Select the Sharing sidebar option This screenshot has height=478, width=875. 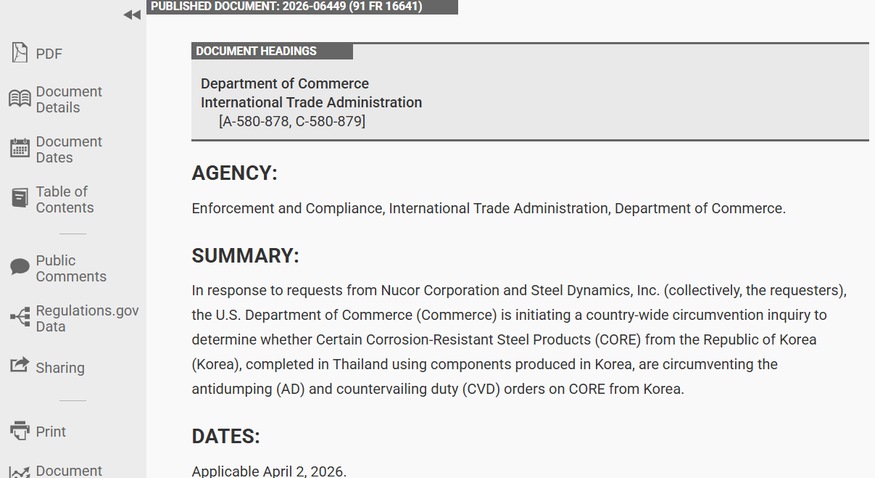point(60,368)
